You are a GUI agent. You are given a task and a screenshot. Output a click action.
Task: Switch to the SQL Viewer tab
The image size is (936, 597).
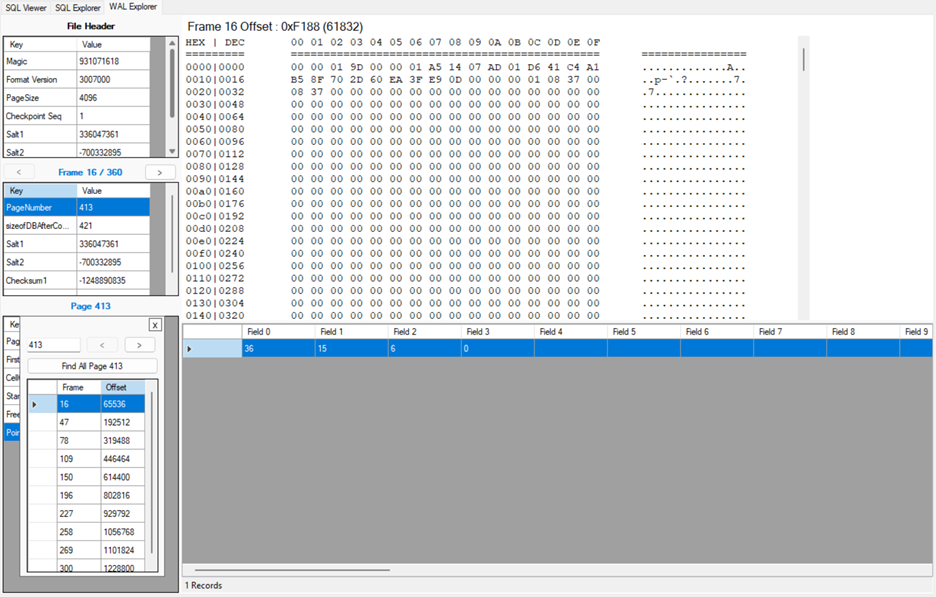pos(26,7)
